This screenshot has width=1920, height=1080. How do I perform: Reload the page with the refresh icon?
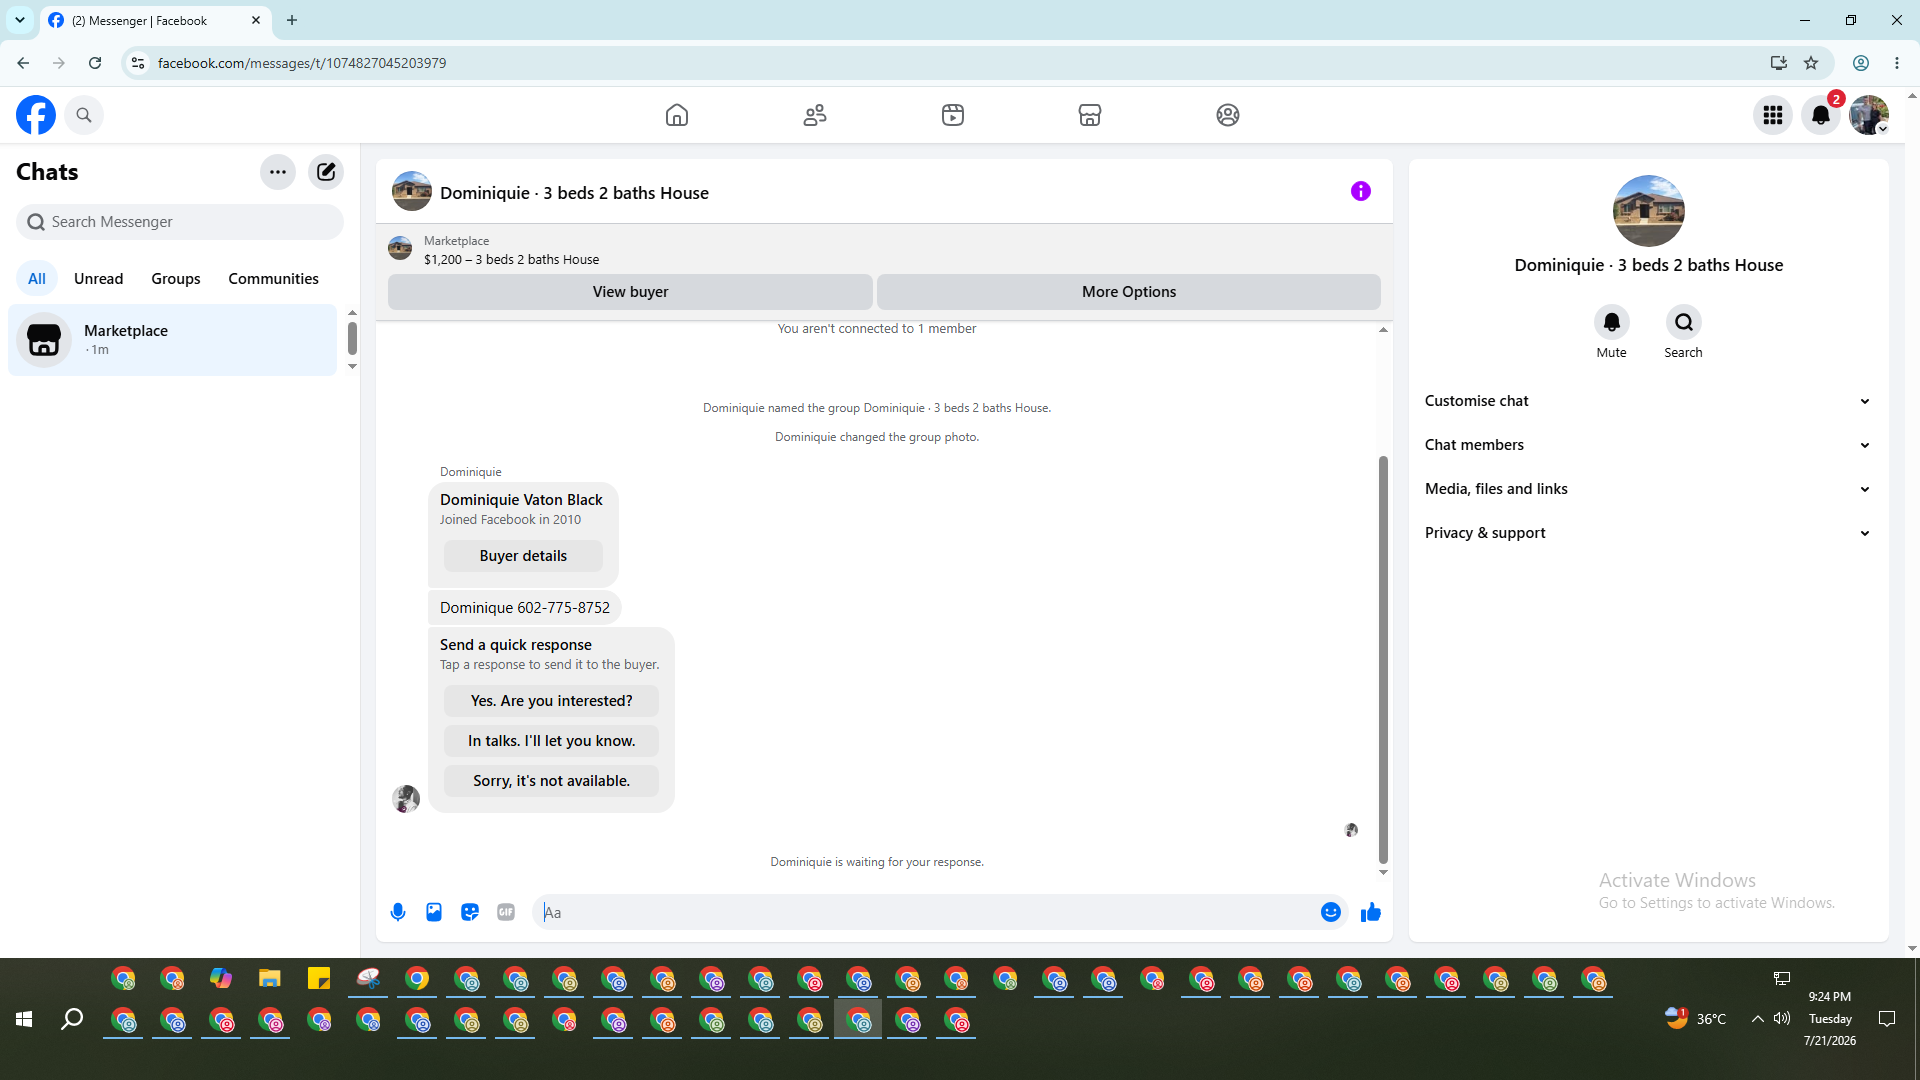(95, 63)
